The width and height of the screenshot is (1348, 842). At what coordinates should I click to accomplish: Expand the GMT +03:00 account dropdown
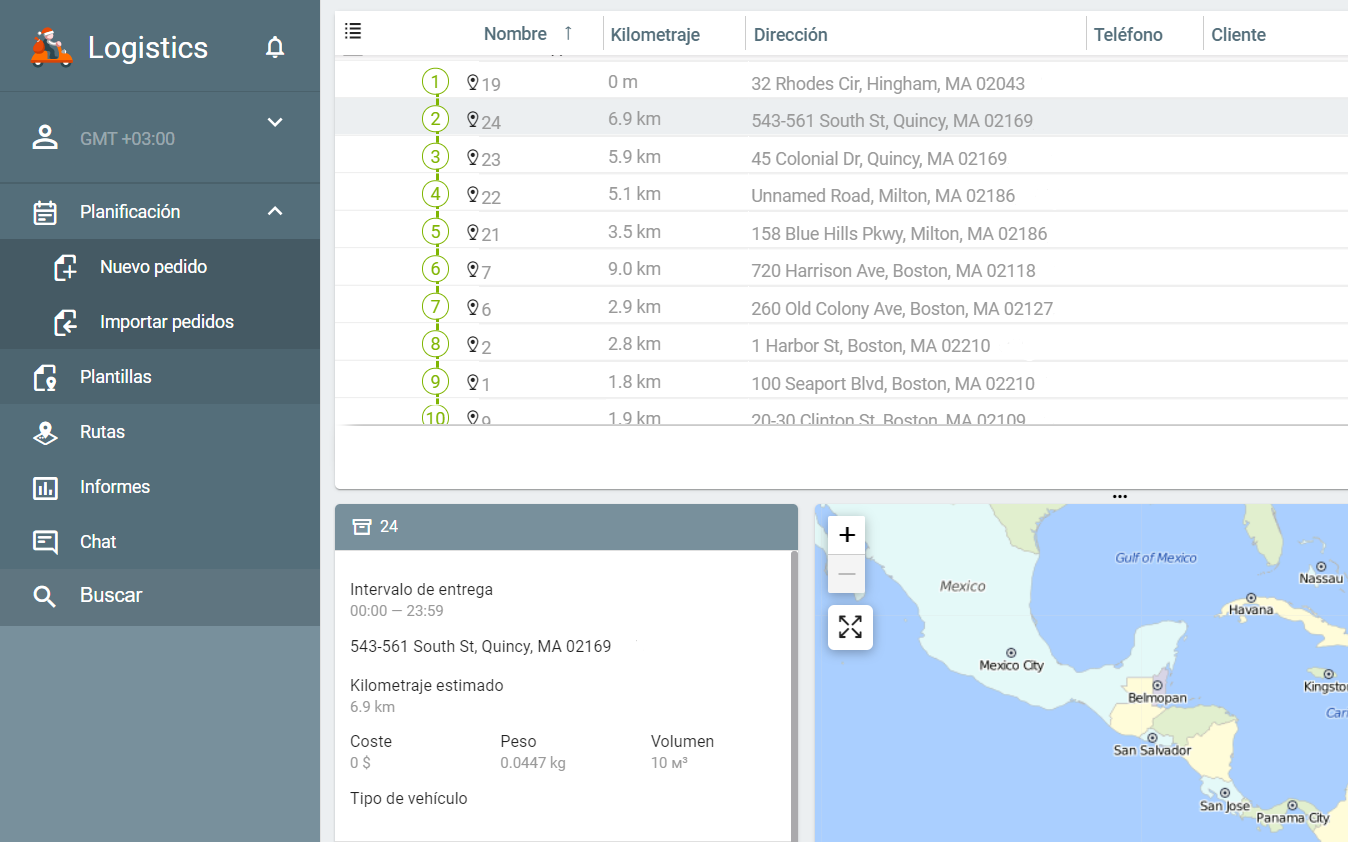[275, 122]
